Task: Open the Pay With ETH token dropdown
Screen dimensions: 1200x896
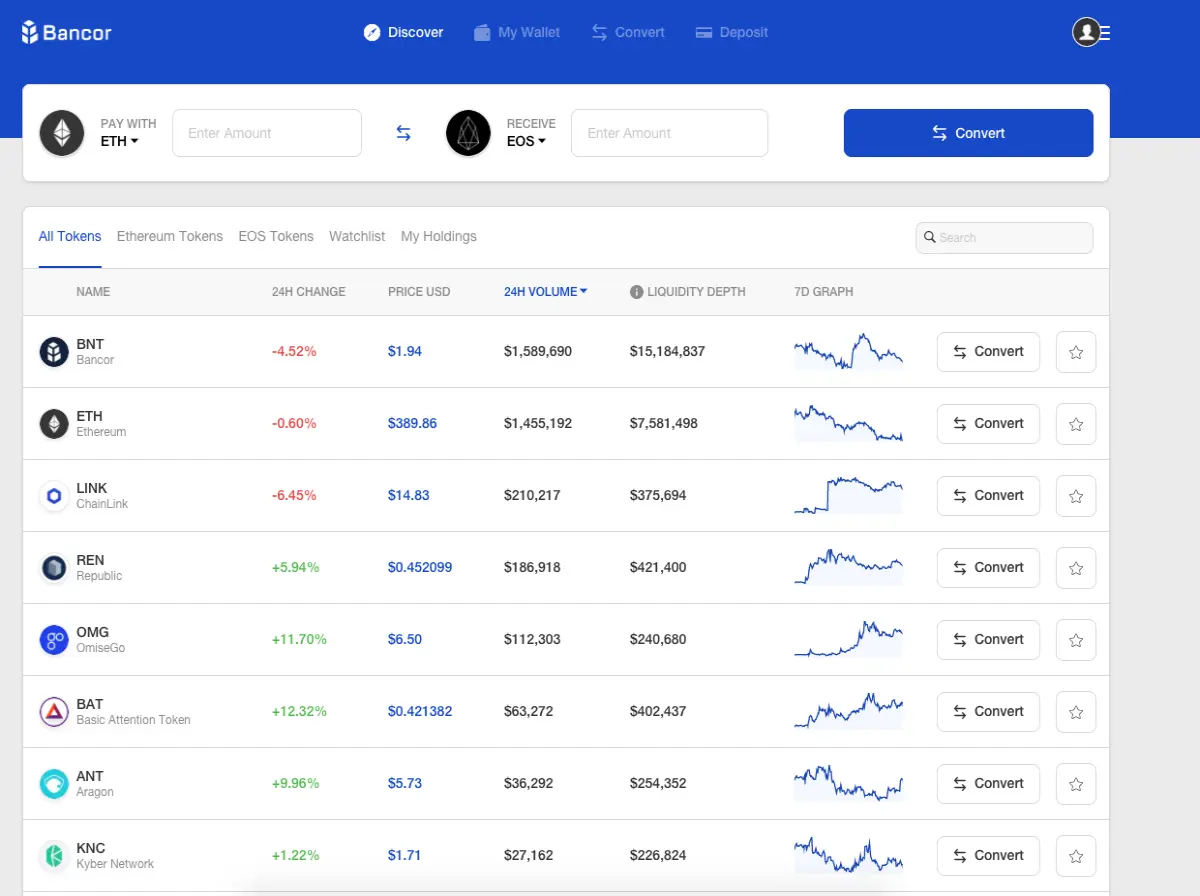Action: pos(119,141)
